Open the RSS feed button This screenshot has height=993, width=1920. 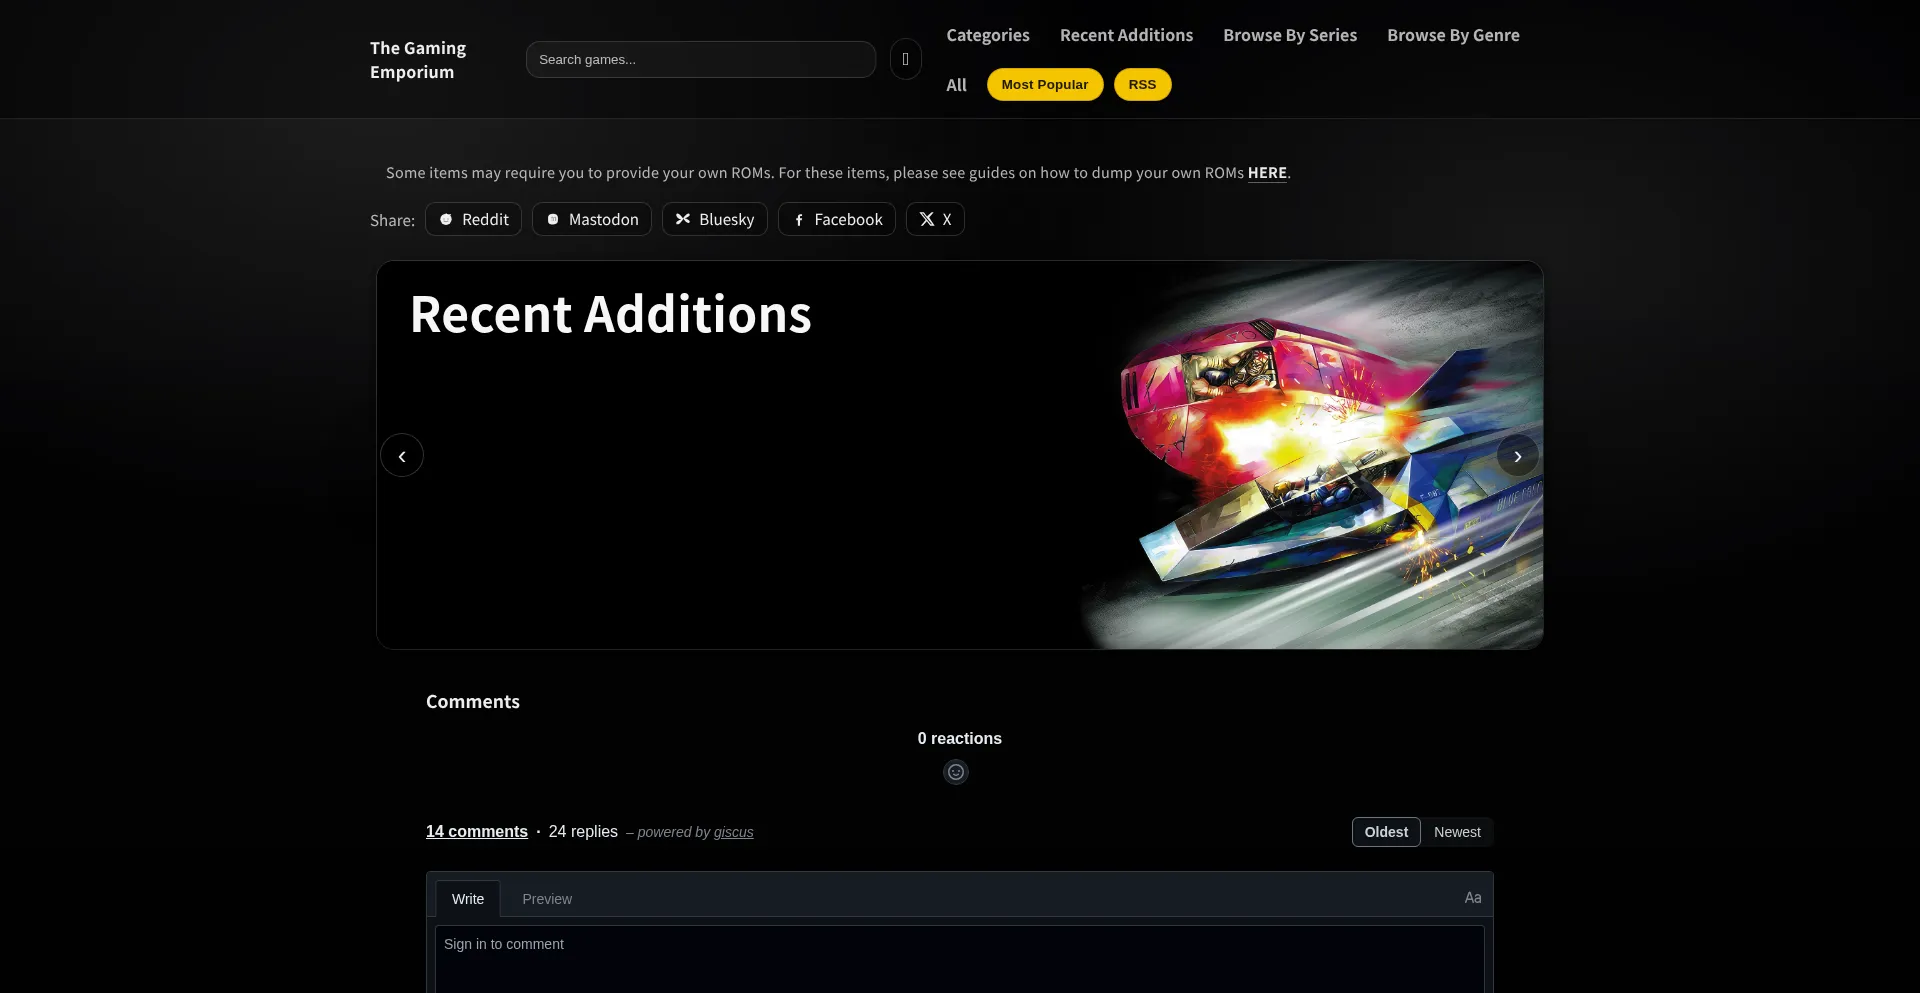(1142, 84)
